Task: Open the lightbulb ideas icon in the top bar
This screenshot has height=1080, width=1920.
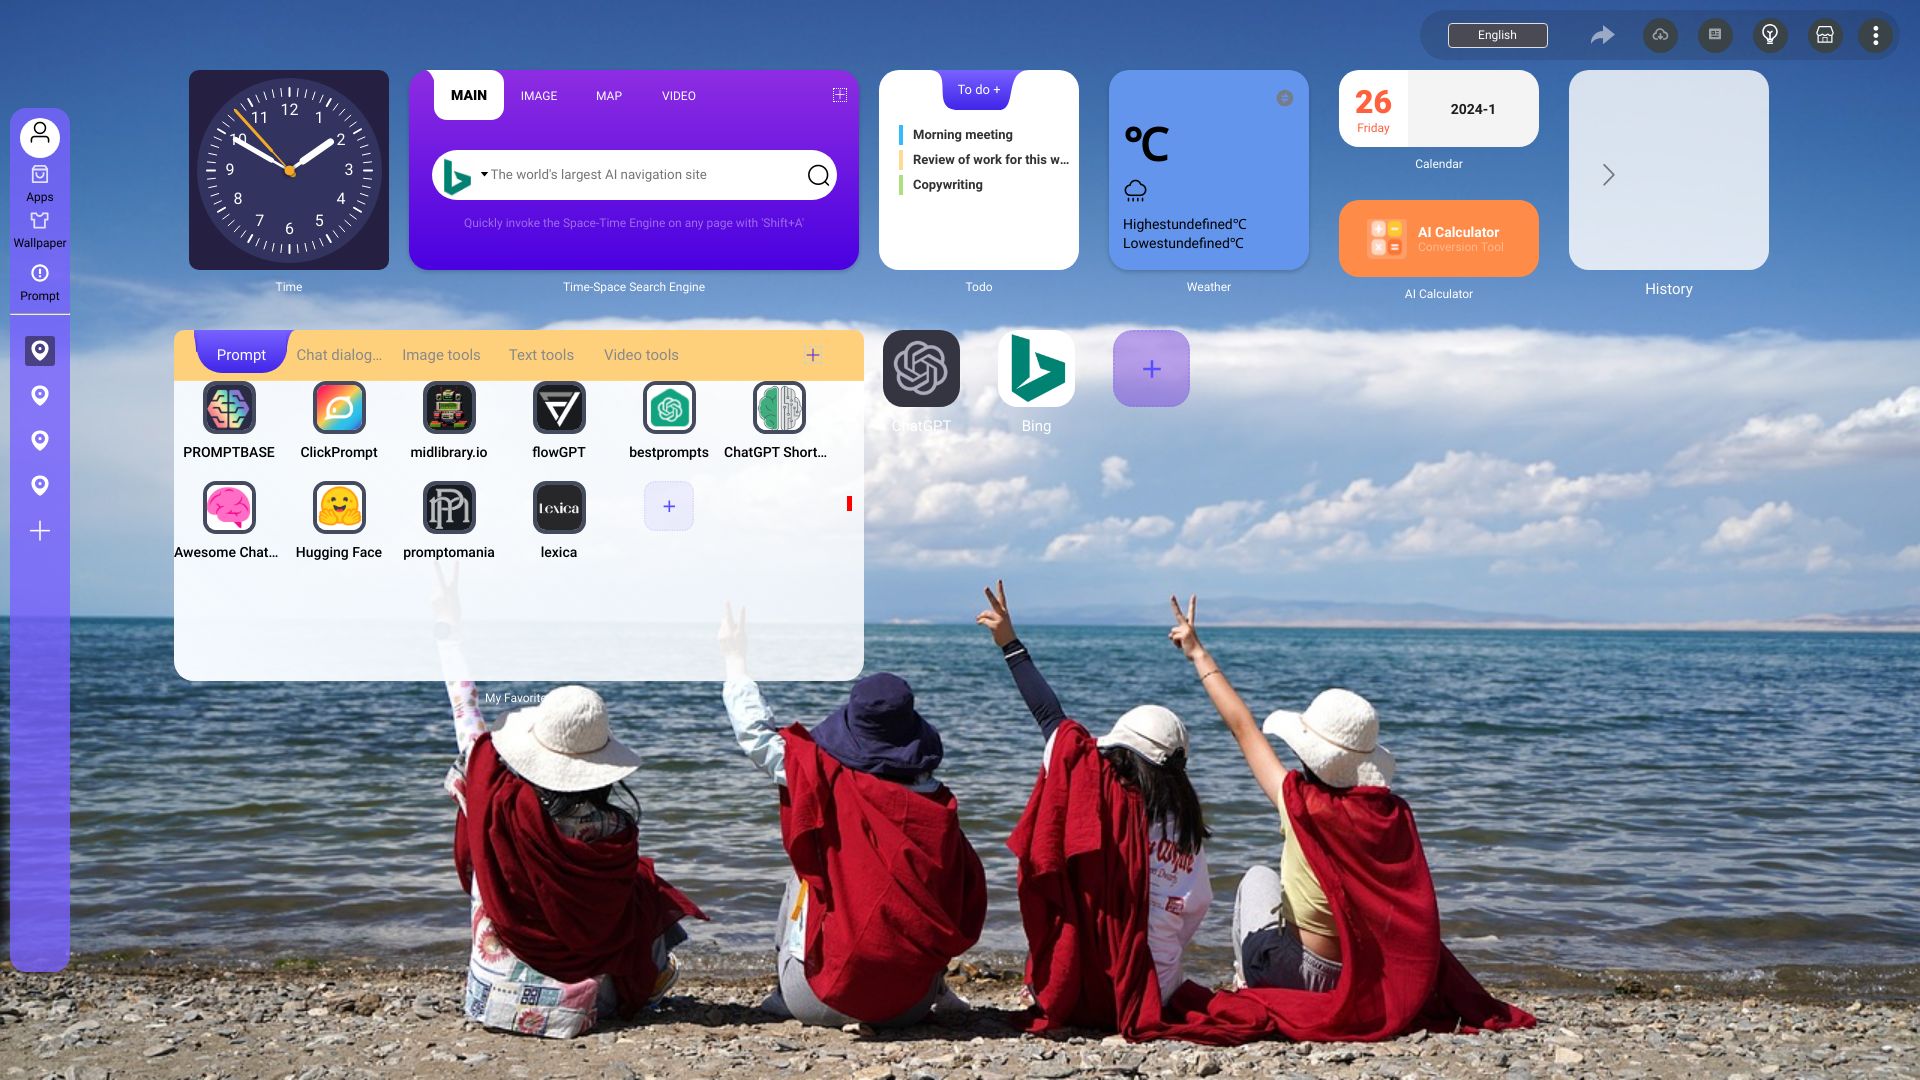Action: [1769, 35]
